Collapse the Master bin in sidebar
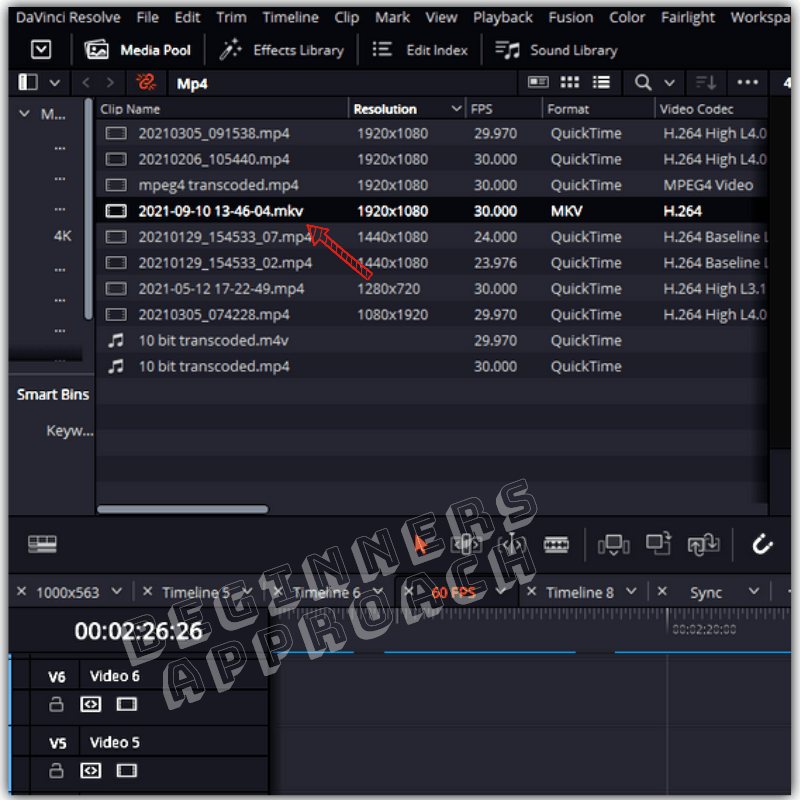Viewport: 800px width, 800px height. [x=23, y=114]
